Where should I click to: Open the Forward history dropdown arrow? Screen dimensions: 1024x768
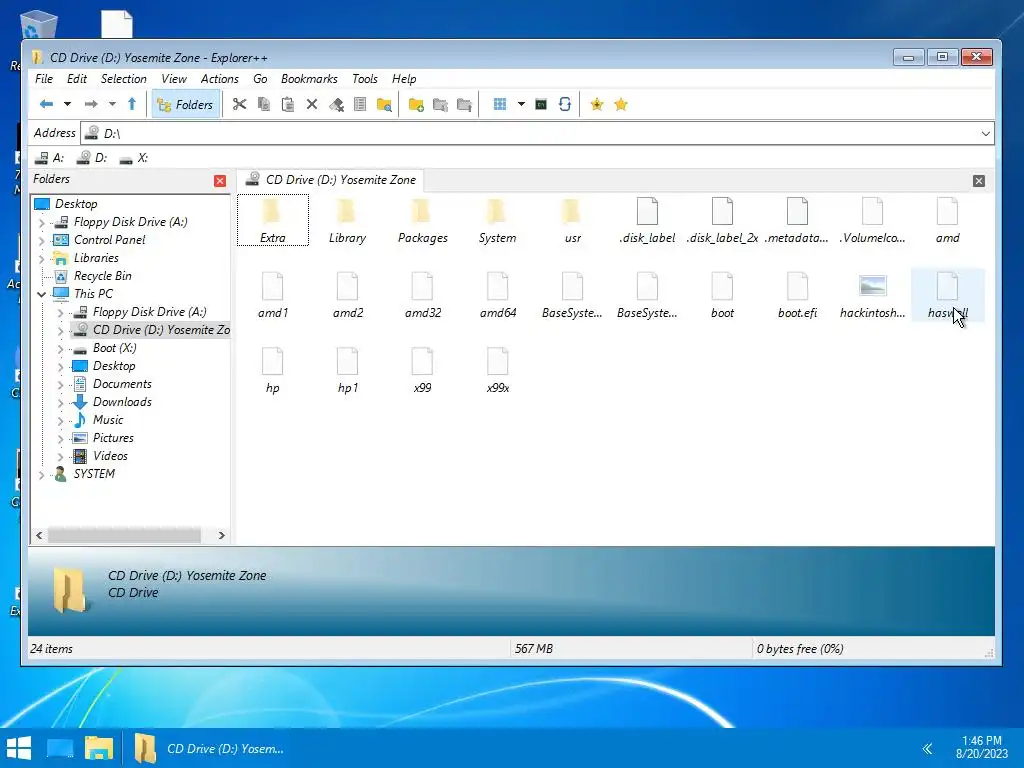click(112, 104)
